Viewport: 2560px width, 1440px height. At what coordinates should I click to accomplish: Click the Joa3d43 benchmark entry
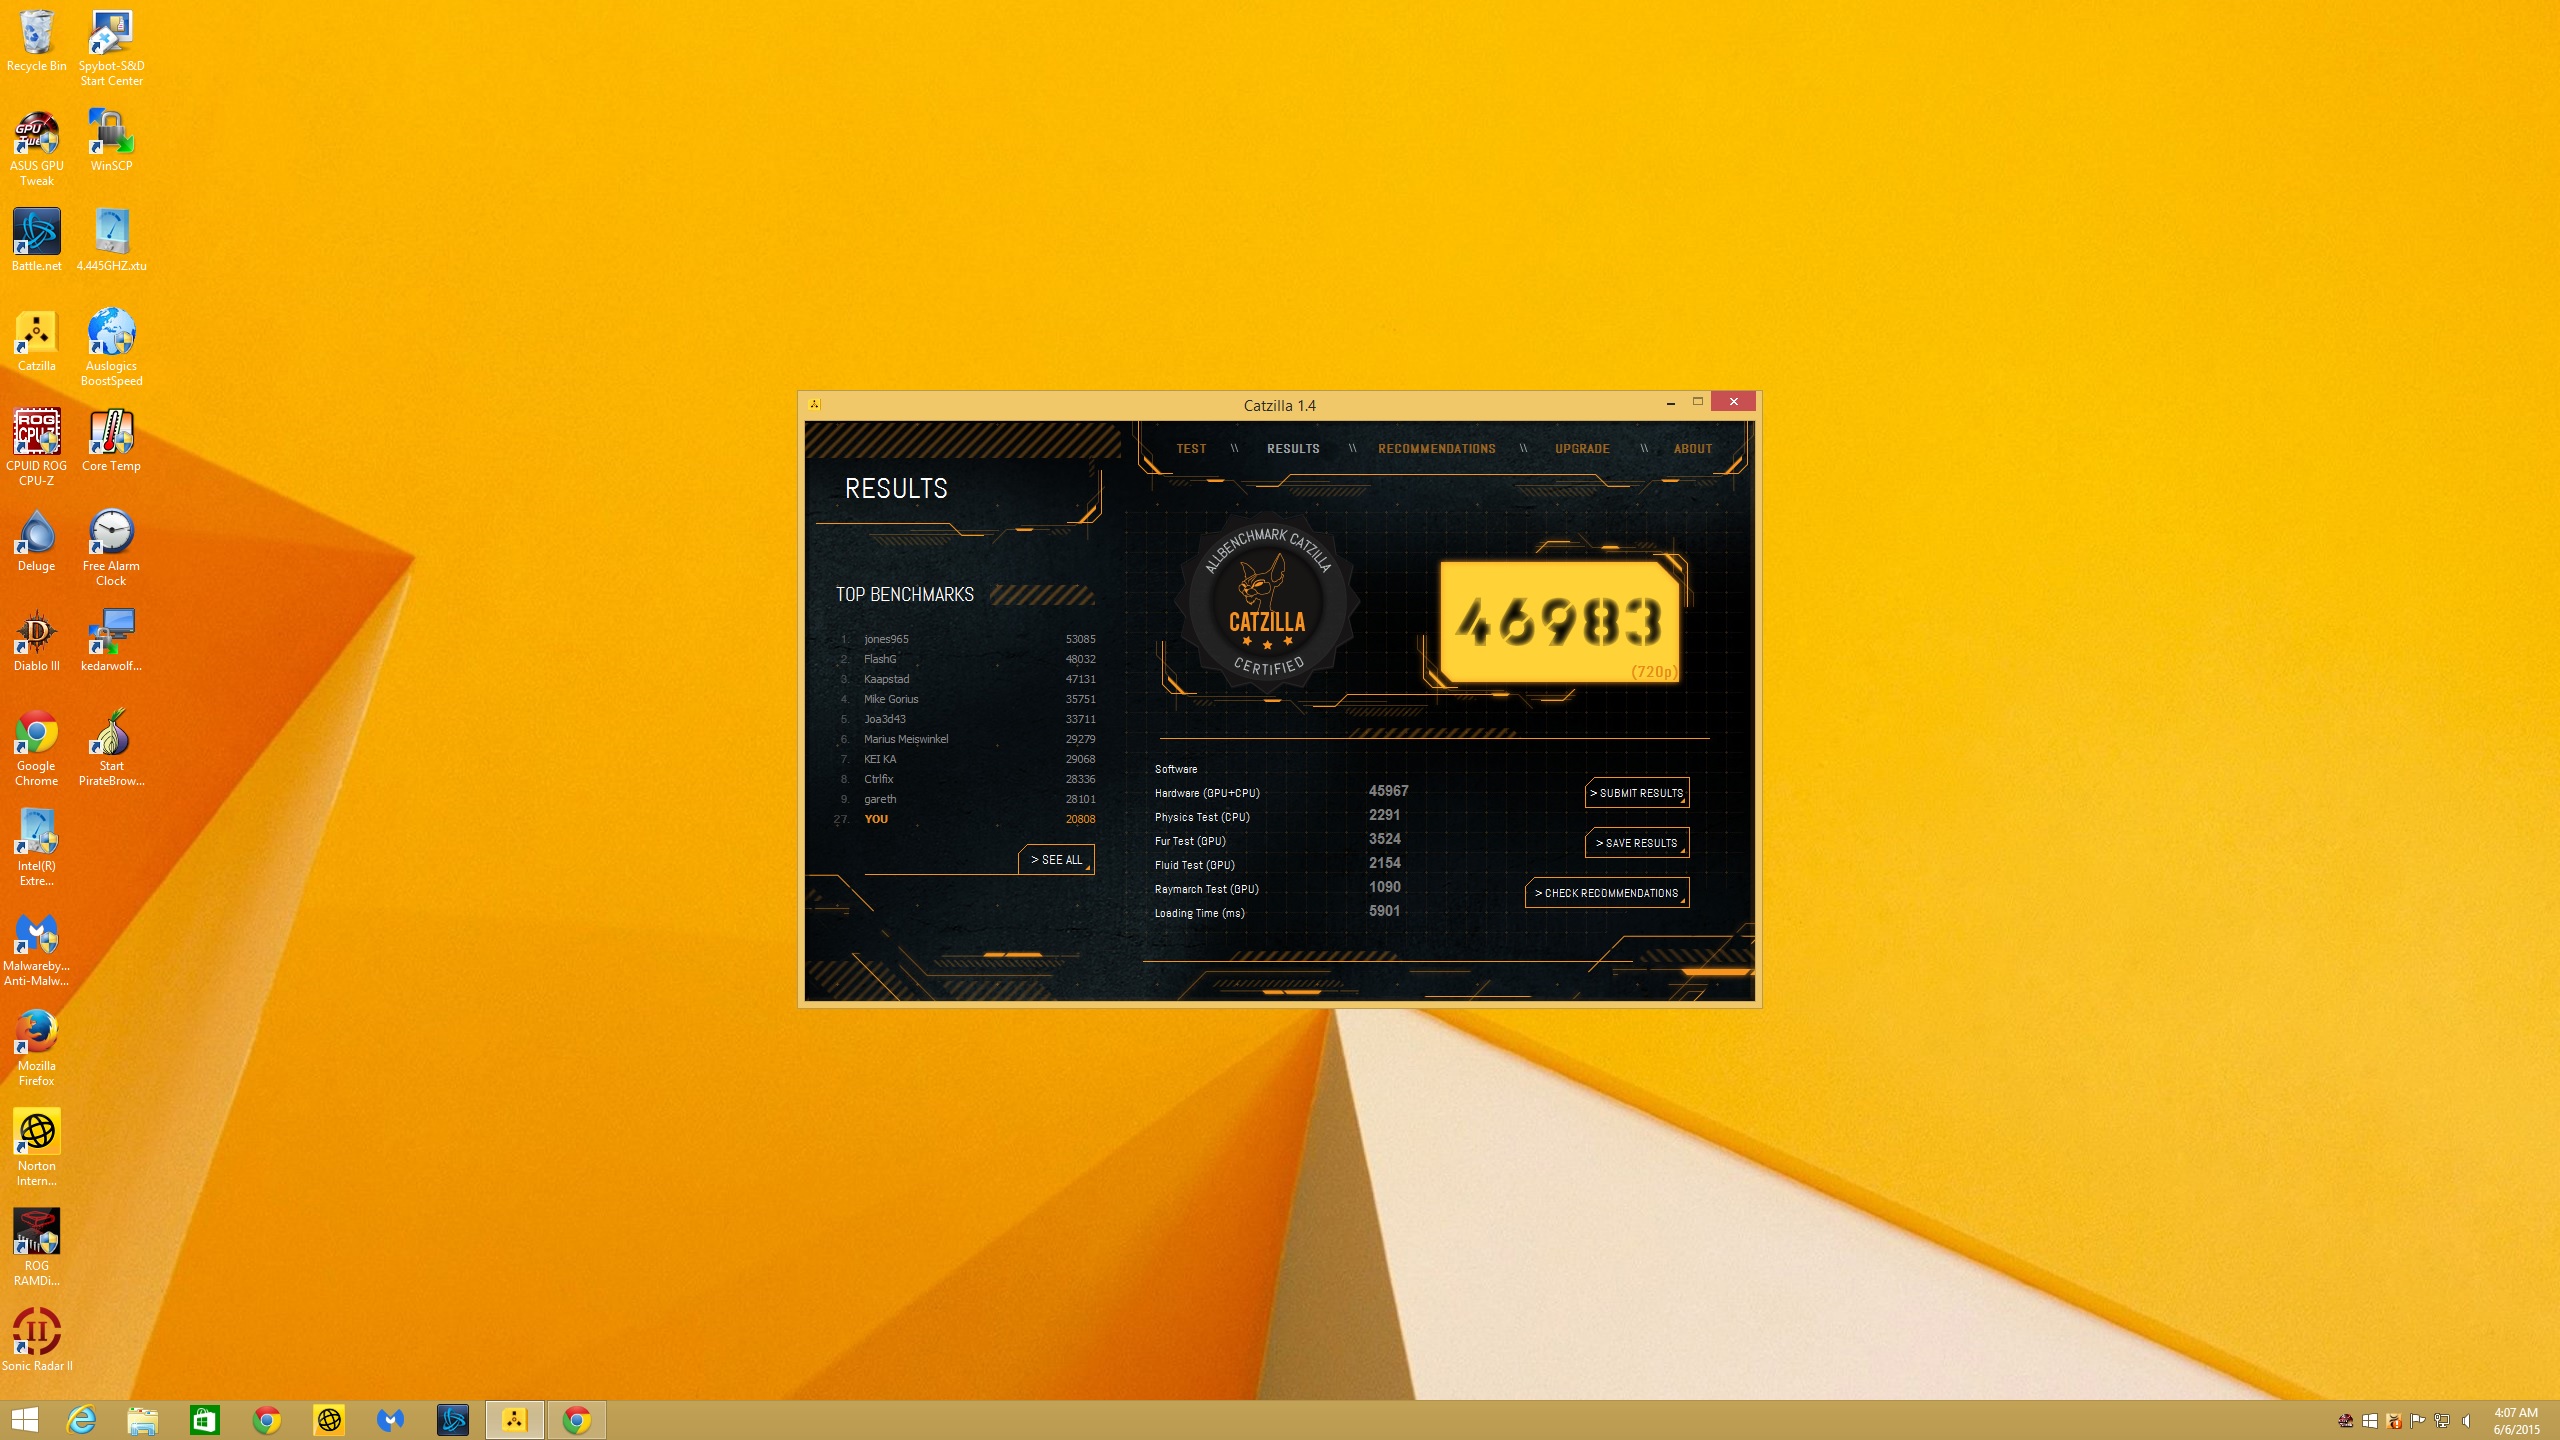[967, 719]
